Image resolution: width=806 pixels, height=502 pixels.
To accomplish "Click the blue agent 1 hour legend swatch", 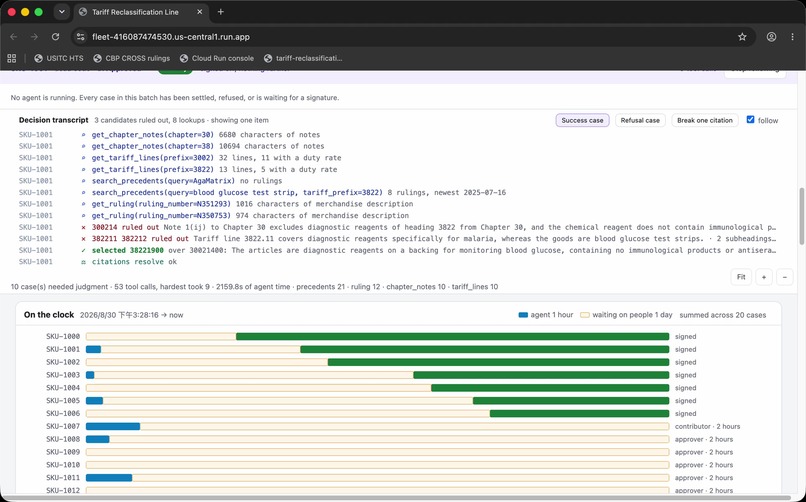I will [523, 315].
